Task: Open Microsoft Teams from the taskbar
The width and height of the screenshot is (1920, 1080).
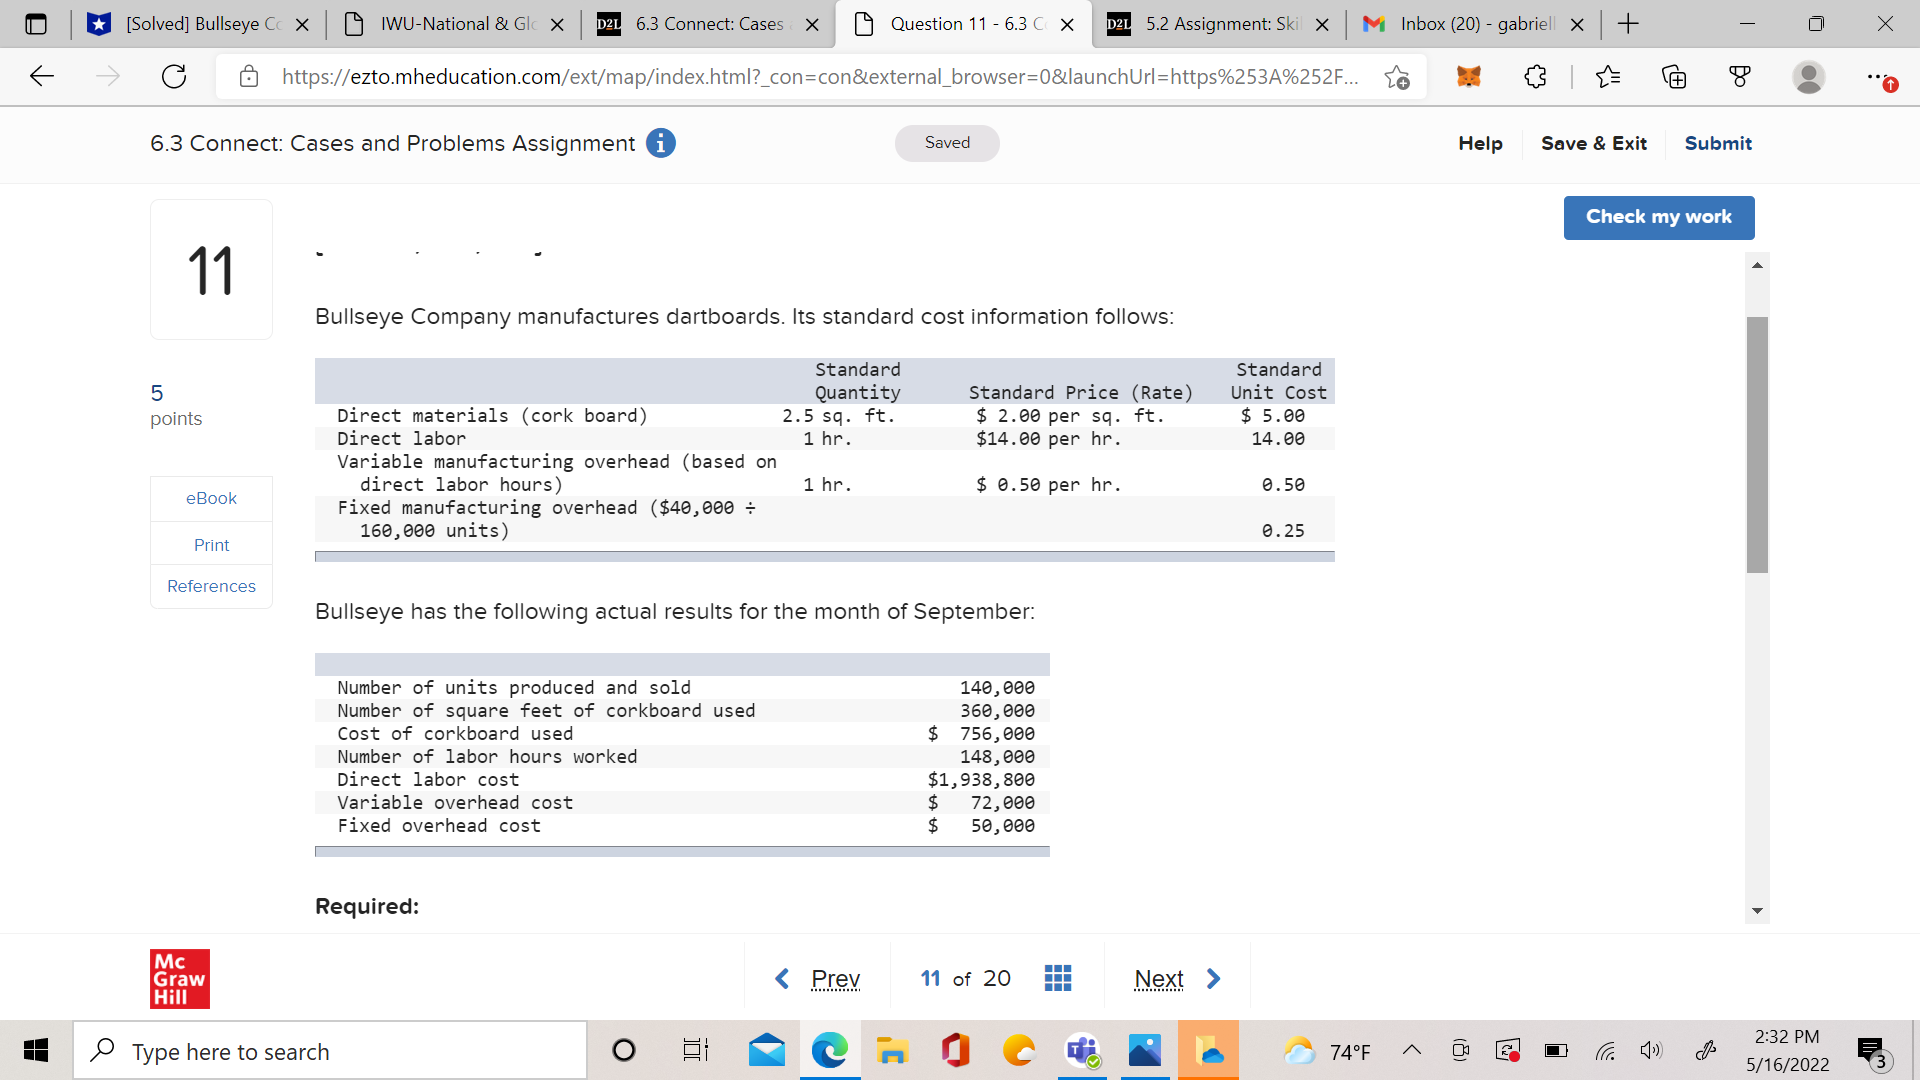Action: pyautogui.click(x=1082, y=1050)
